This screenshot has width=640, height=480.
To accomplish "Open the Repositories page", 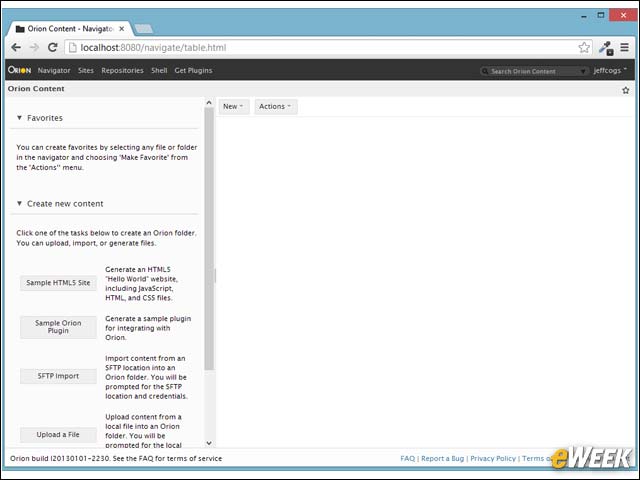I will (x=122, y=70).
